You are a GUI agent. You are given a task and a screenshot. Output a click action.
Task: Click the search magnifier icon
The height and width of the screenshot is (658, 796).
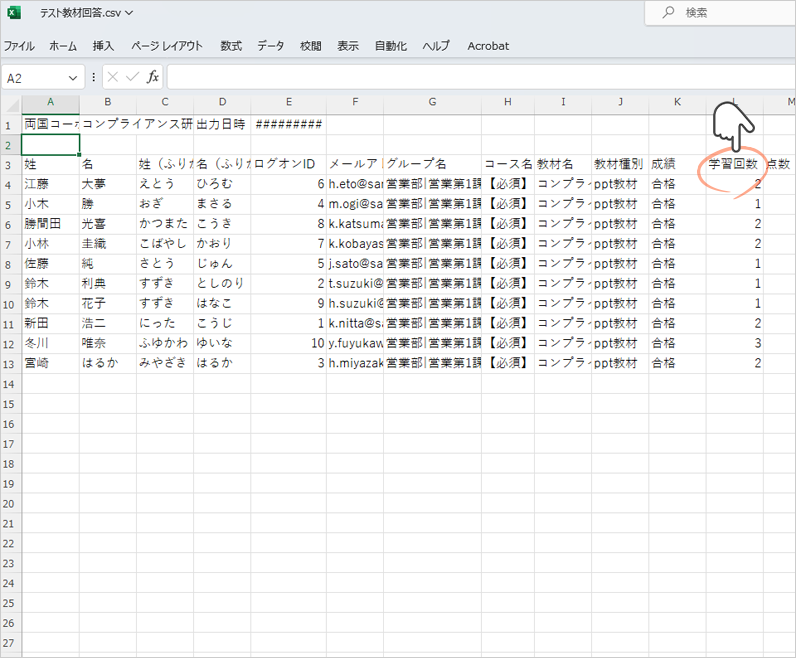pos(669,12)
